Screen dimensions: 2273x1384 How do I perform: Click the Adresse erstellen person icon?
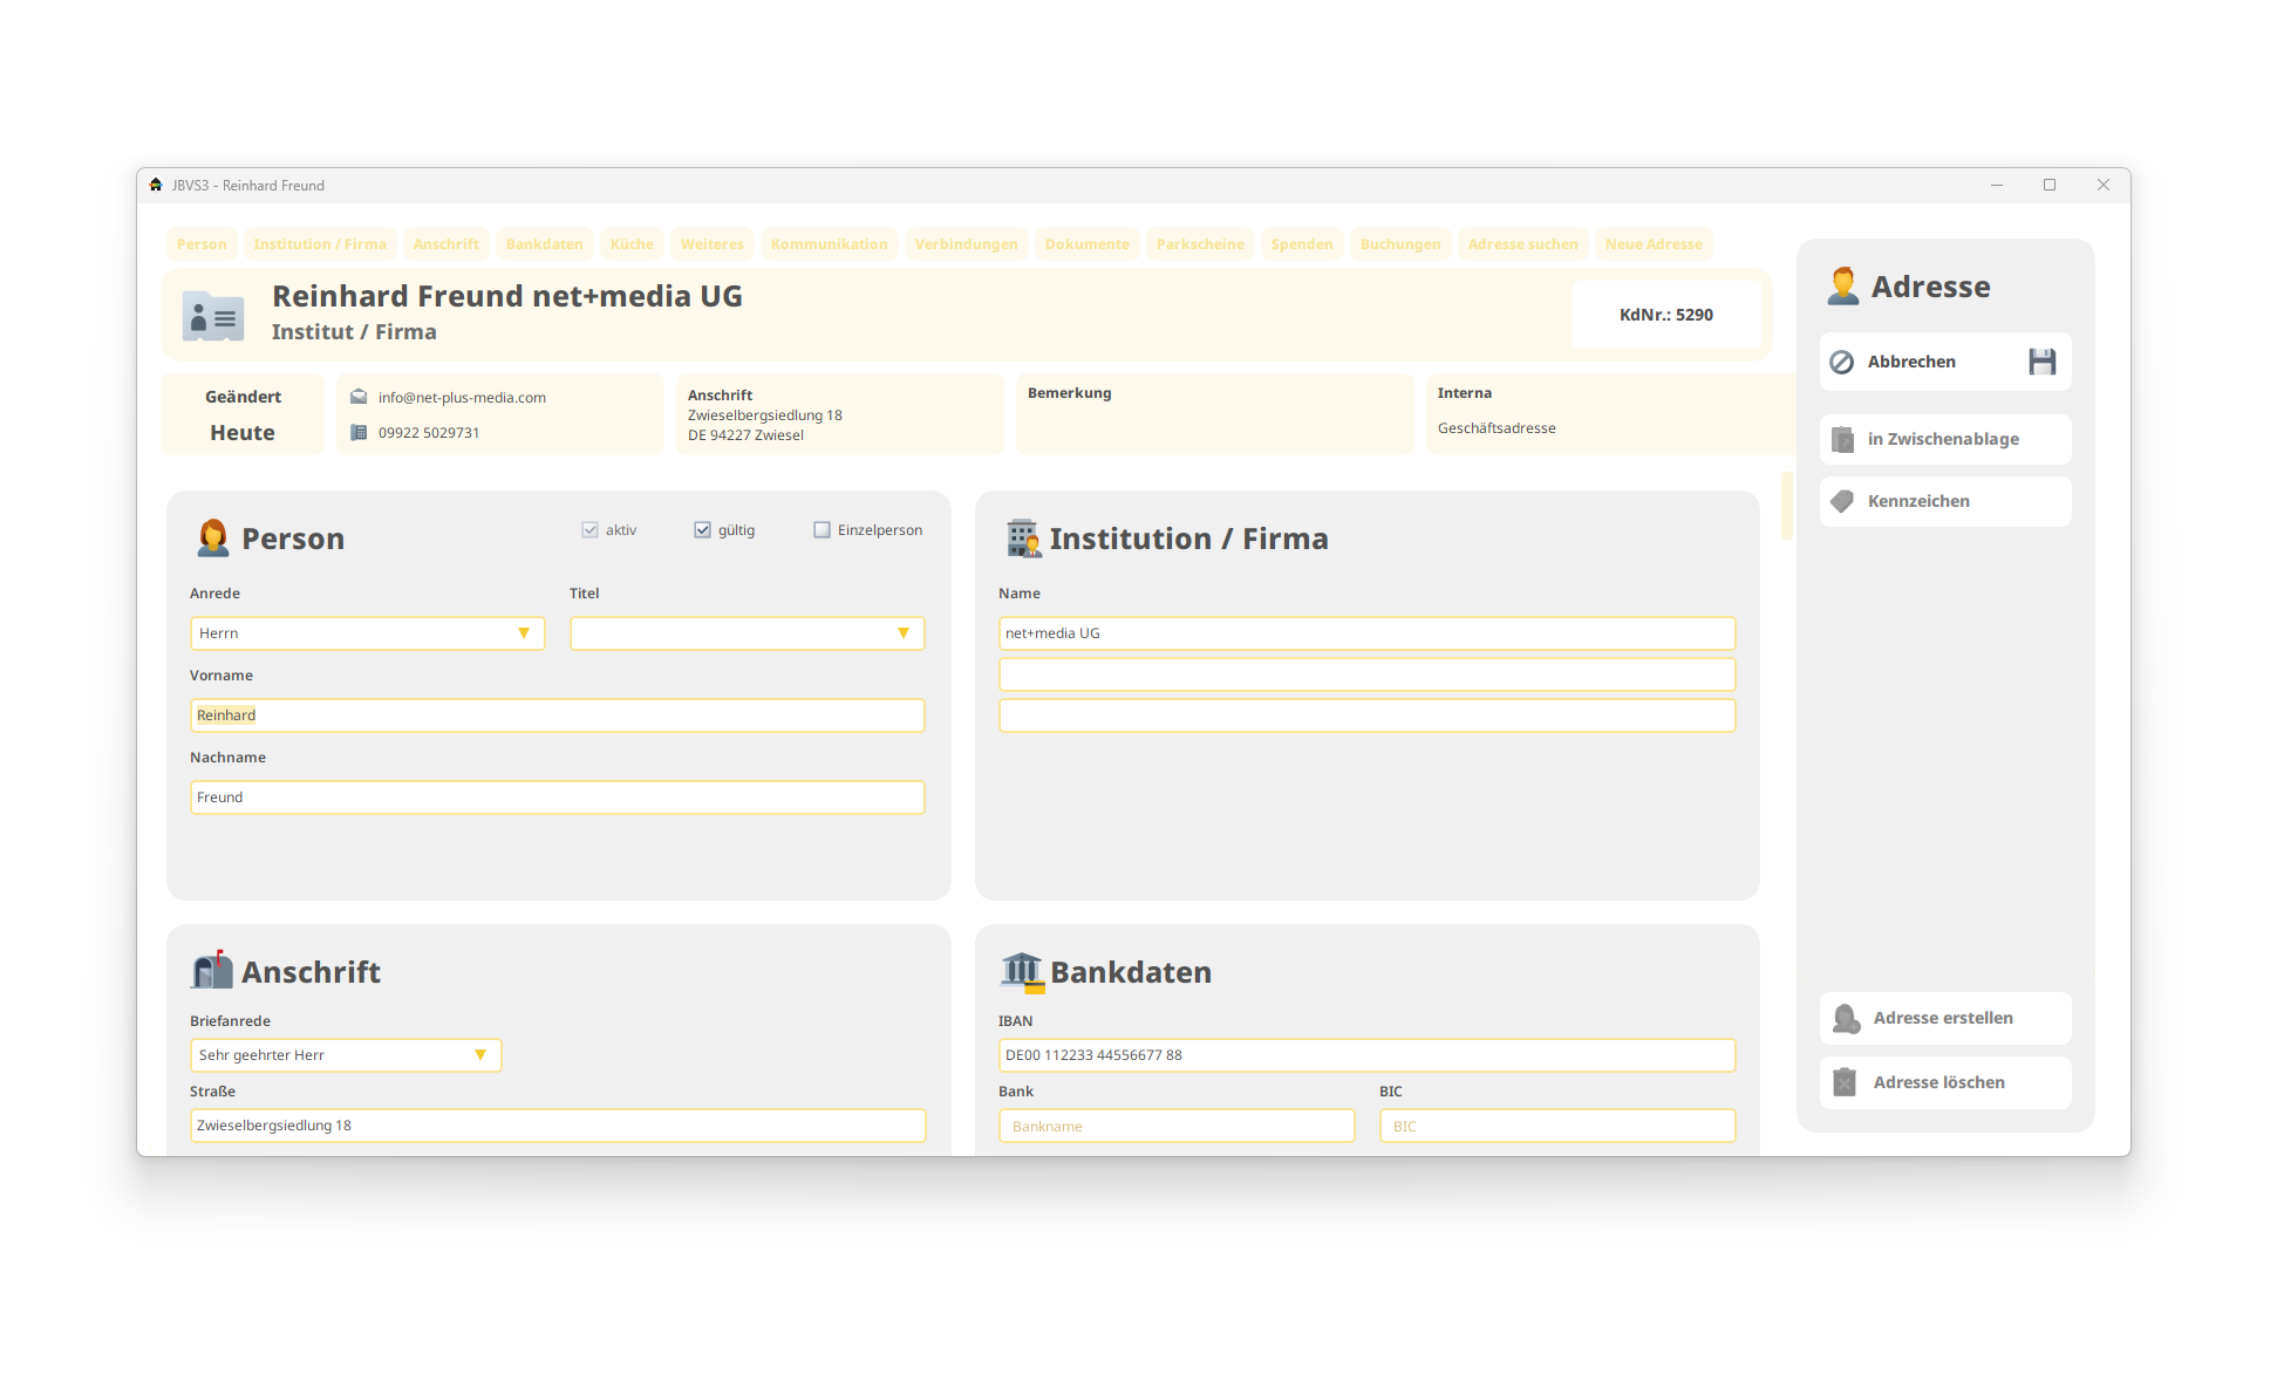click(1845, 1018)
